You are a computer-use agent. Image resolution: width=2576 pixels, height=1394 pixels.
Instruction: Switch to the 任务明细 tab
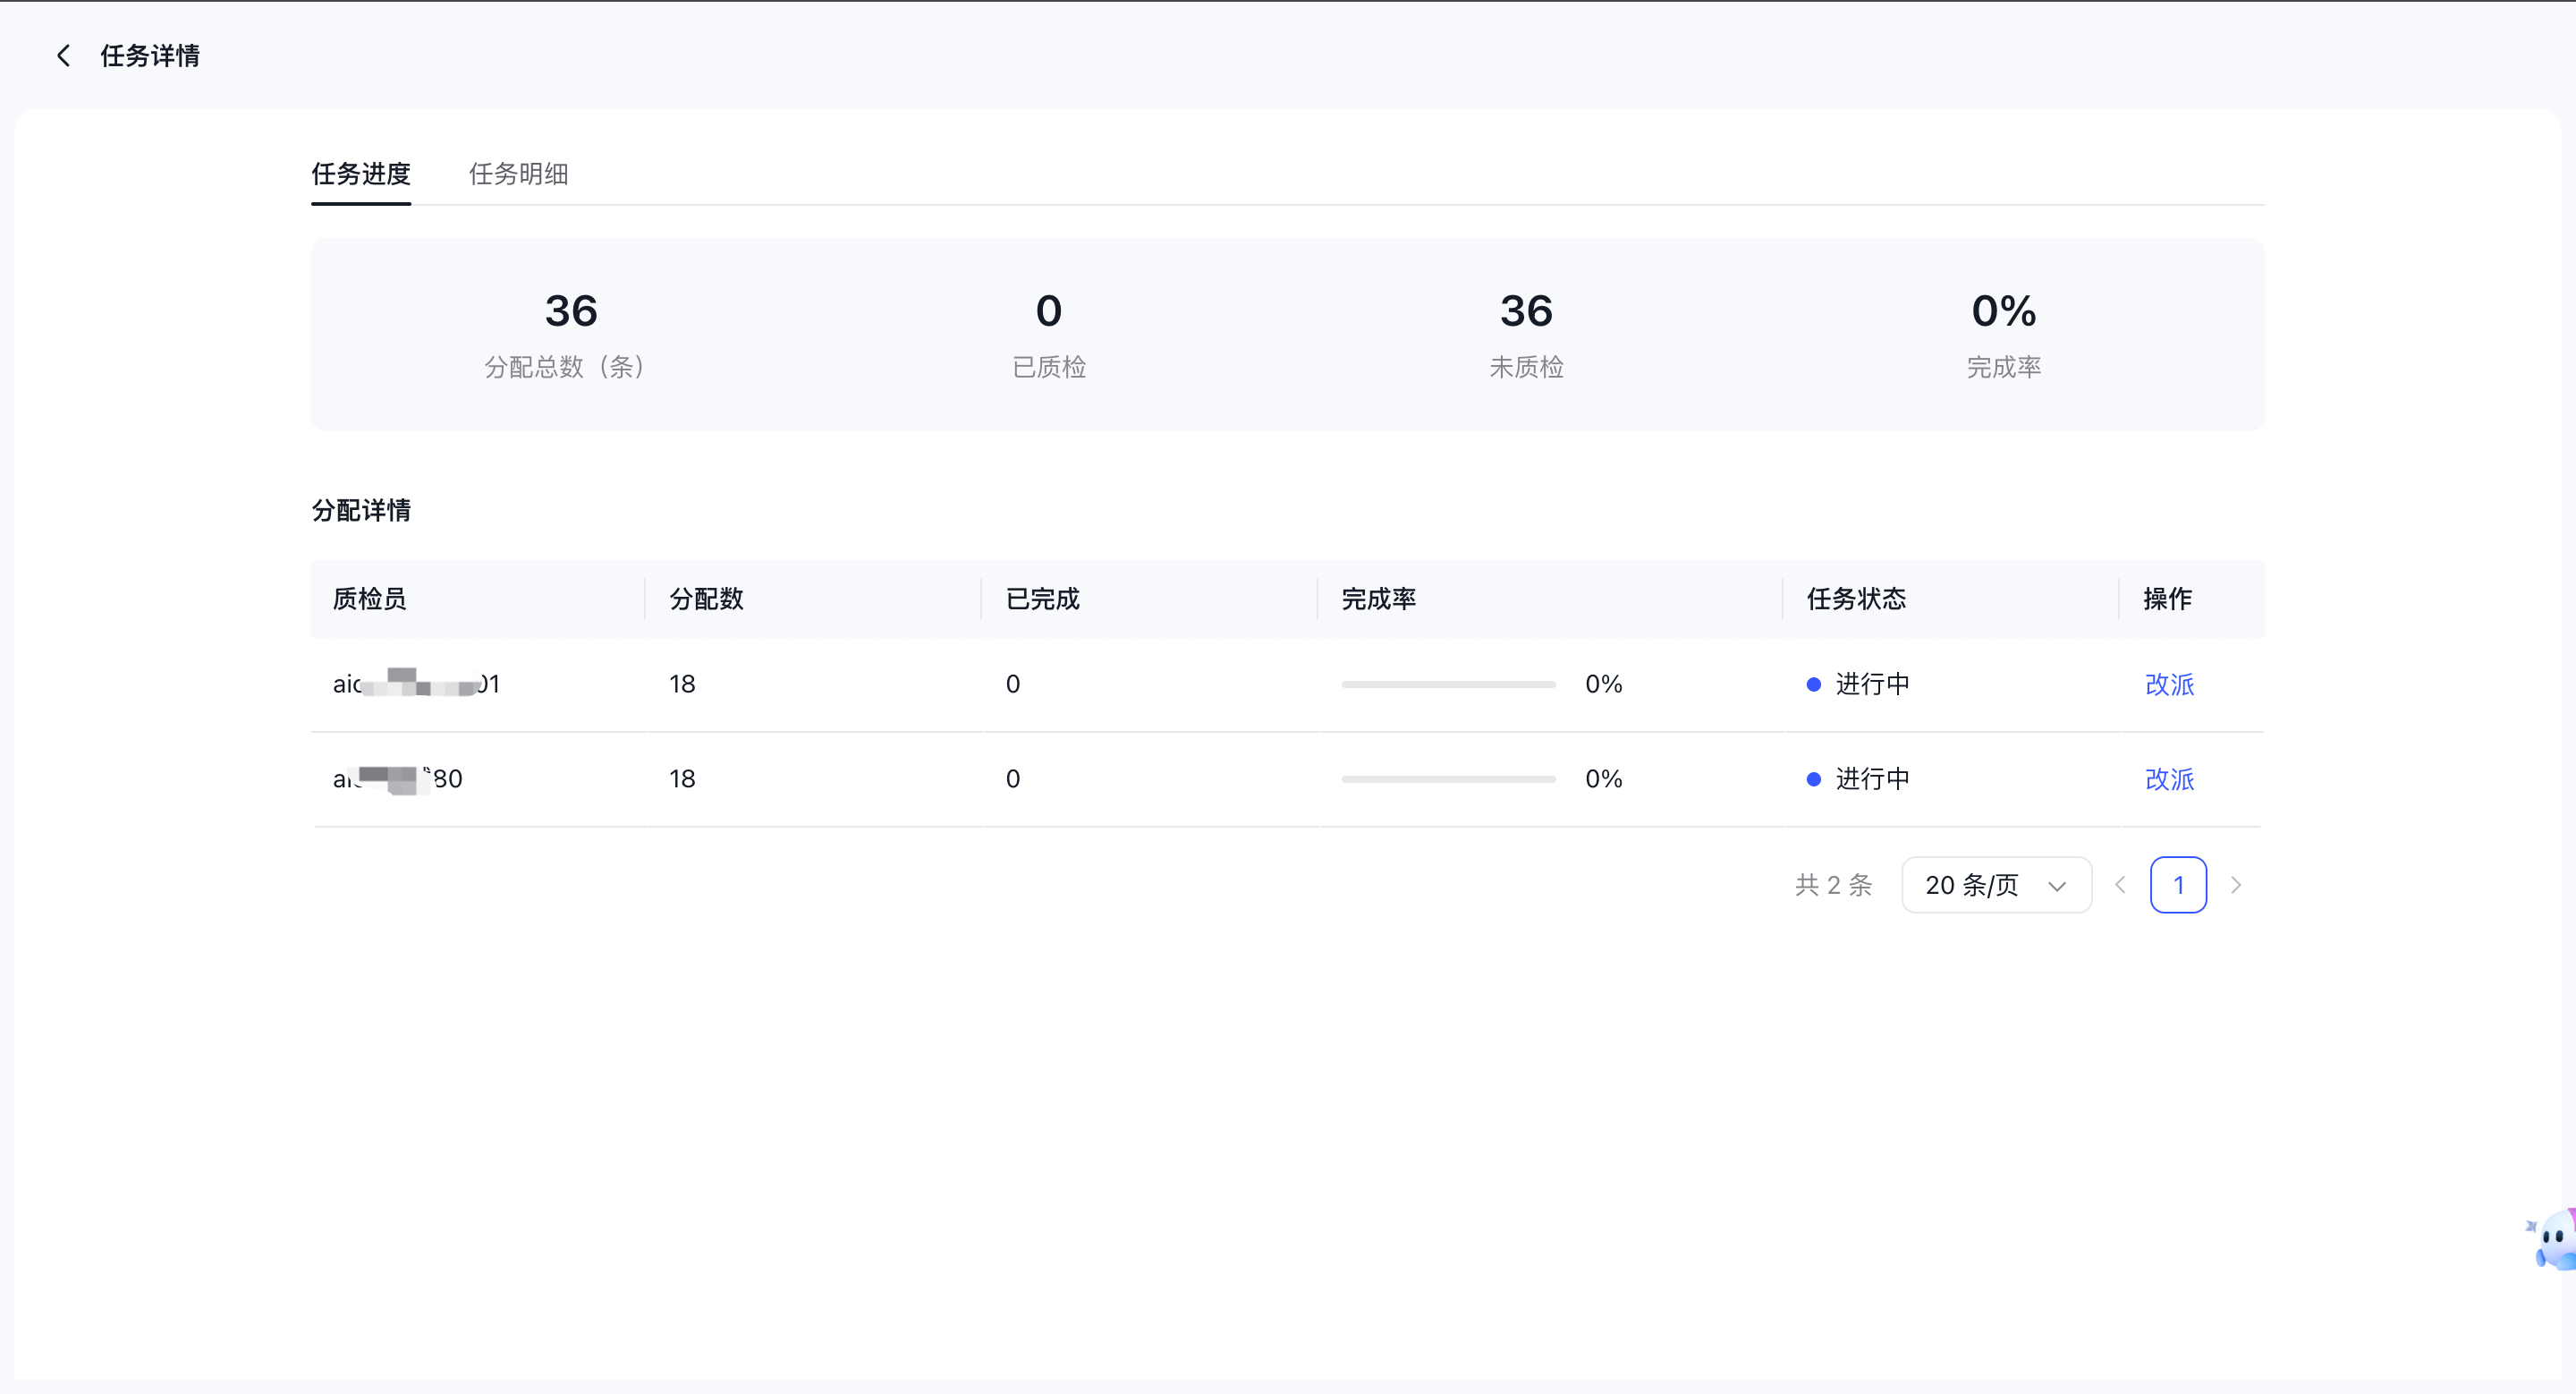pyautogui.click(x=518, y=174)
